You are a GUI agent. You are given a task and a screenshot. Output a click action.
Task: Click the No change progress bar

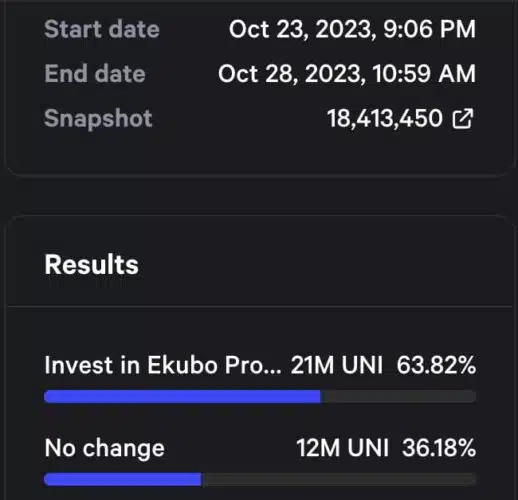tap(260, 479)
